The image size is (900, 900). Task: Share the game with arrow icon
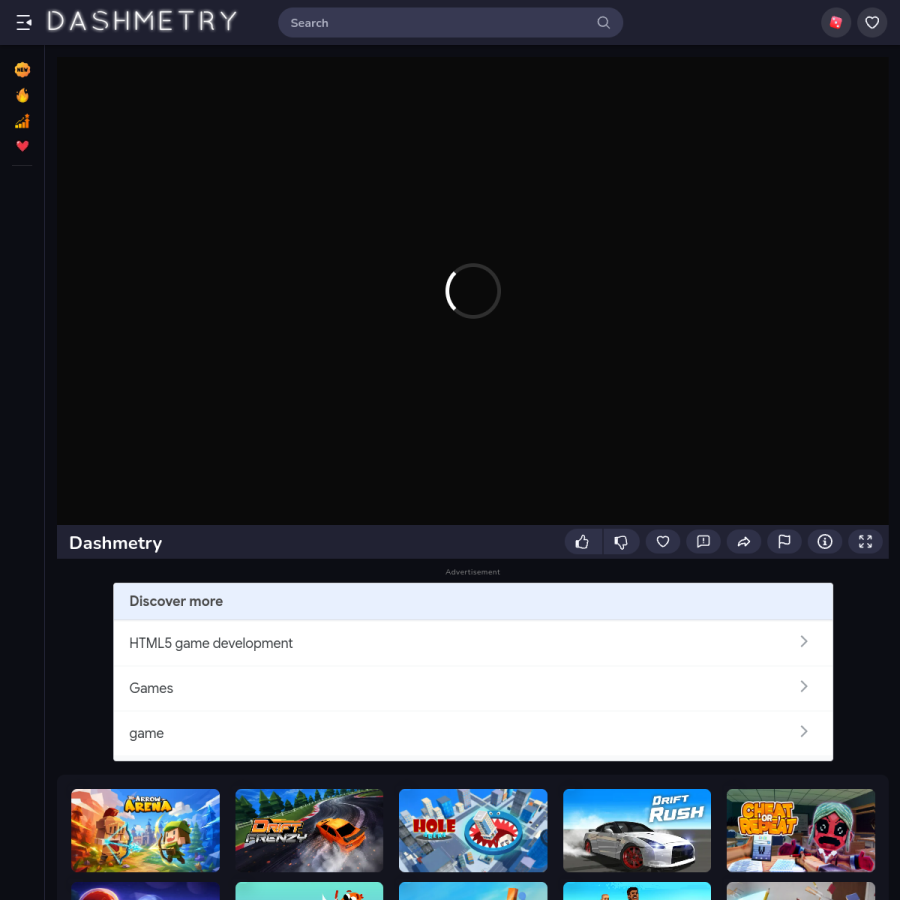[x=743, y=542]
